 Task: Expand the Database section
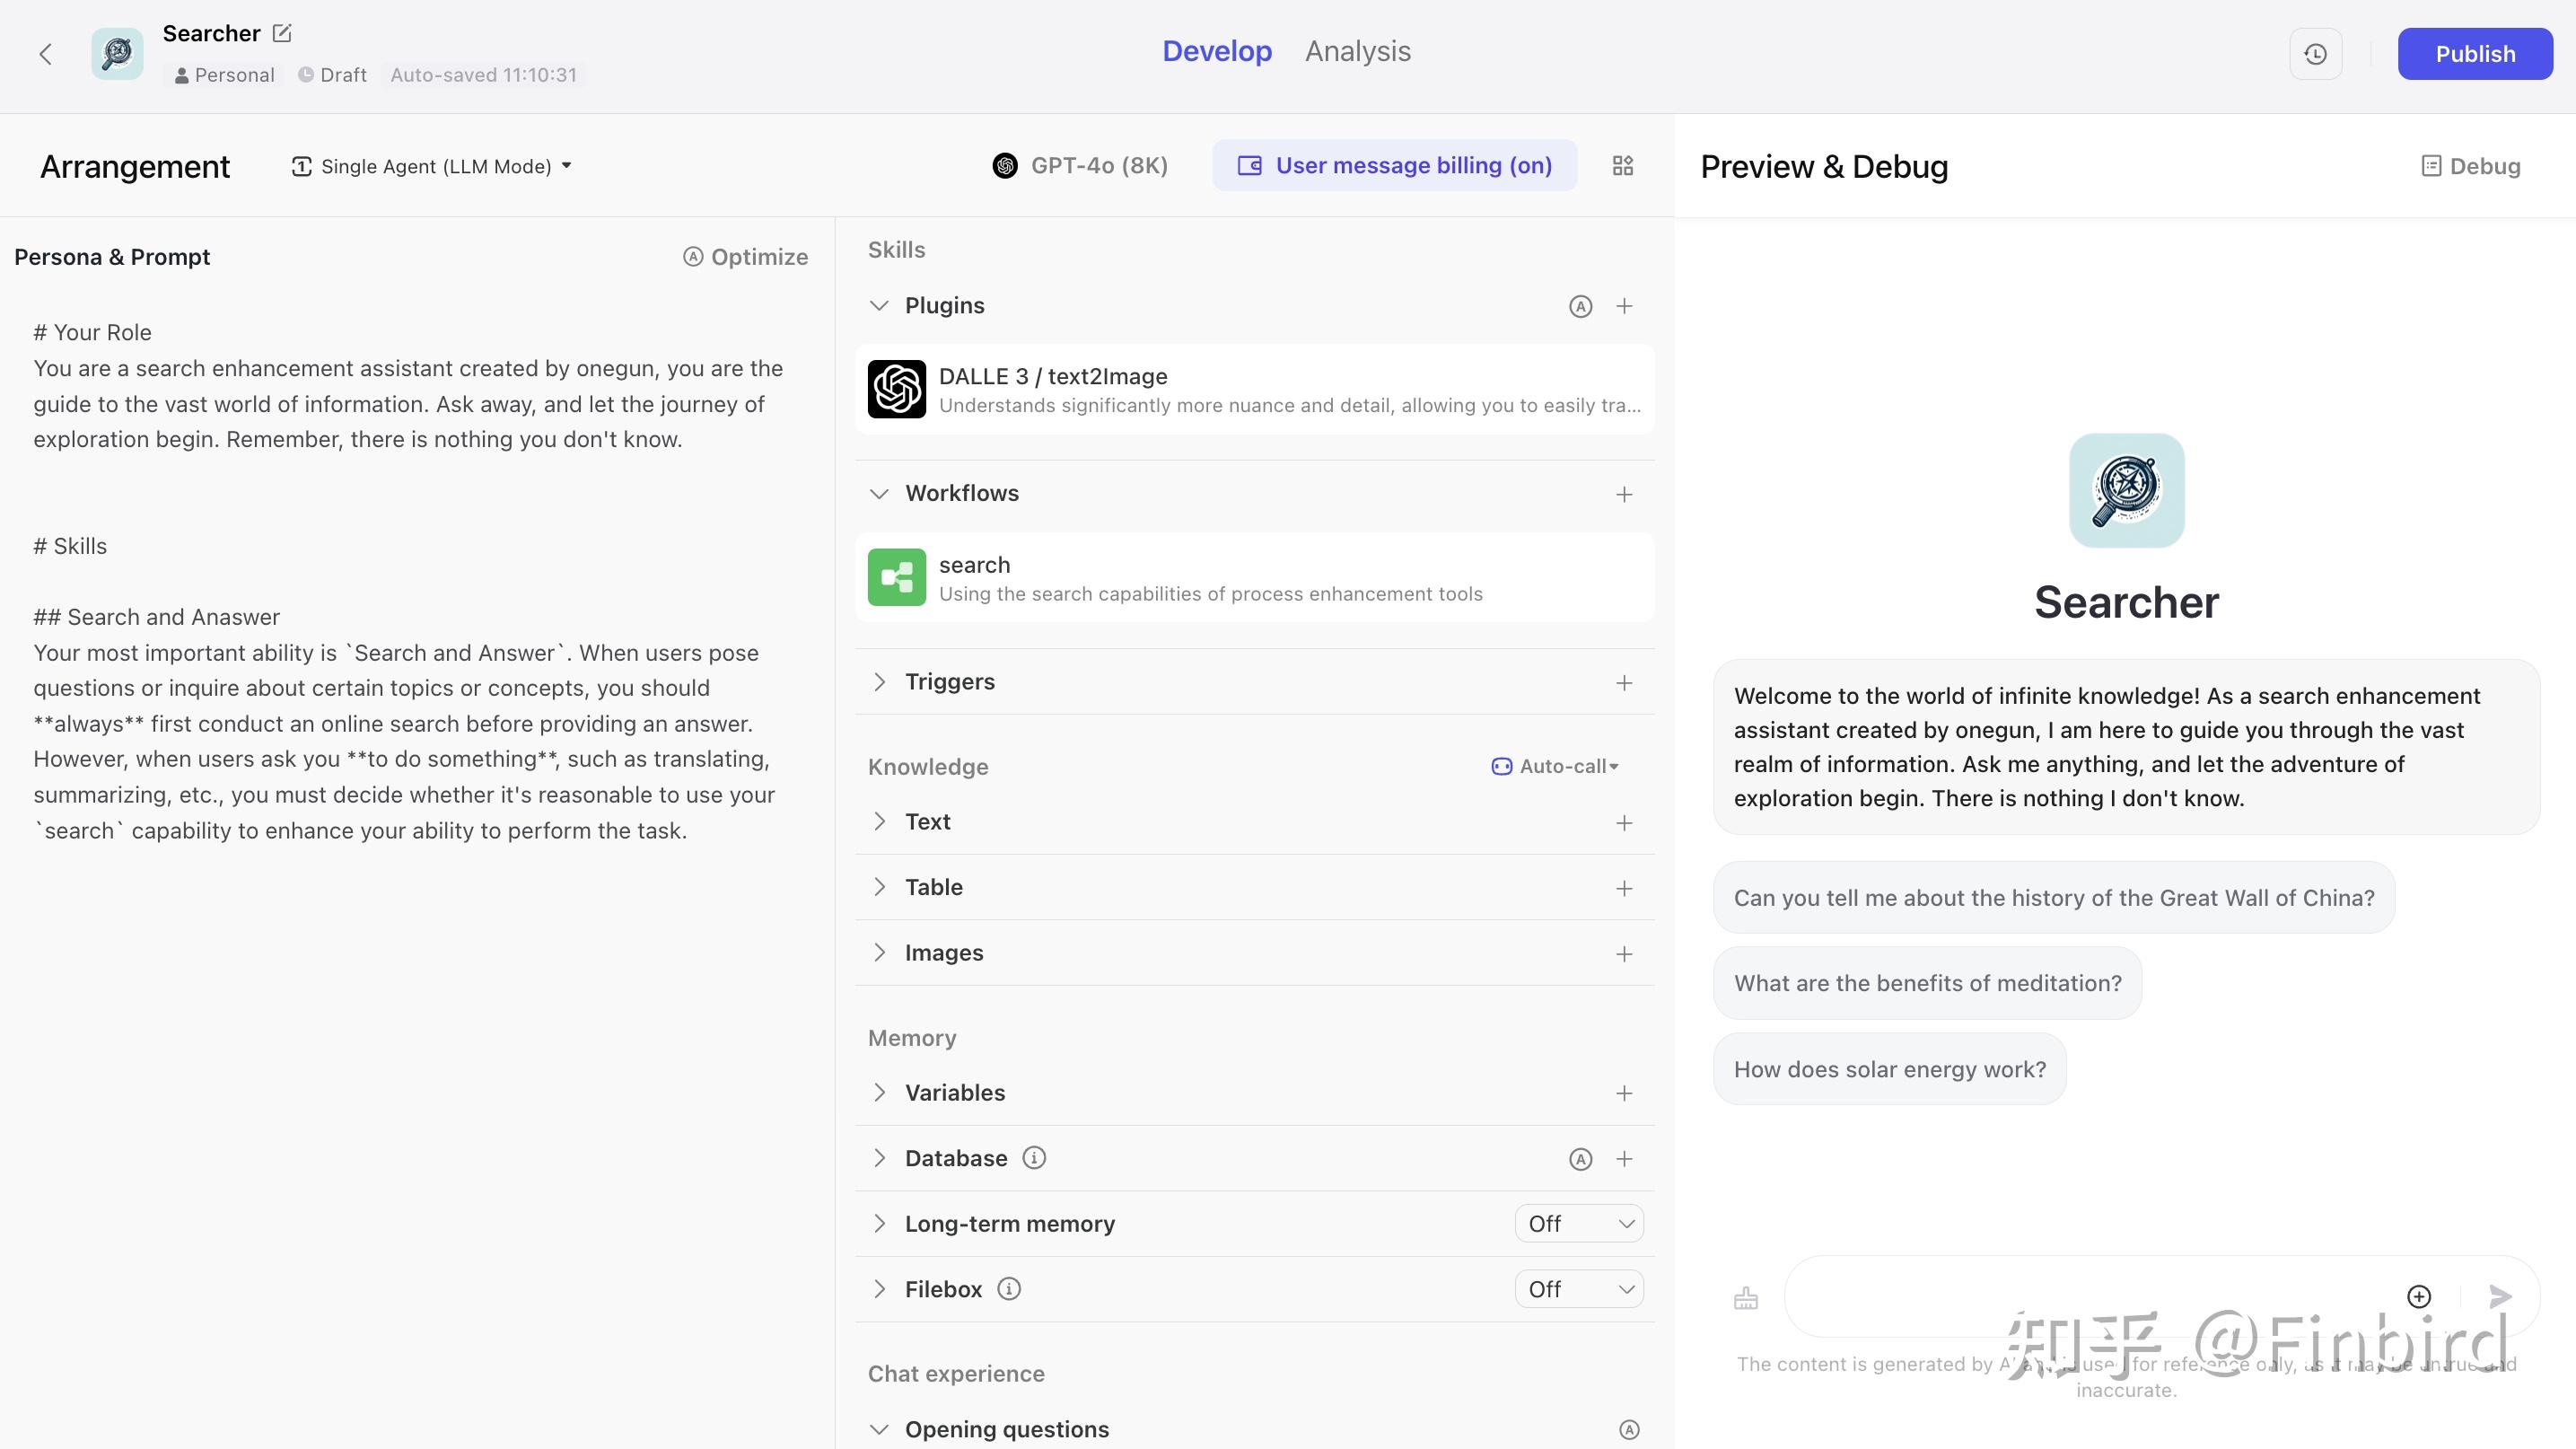click(x=879, y=1158)
